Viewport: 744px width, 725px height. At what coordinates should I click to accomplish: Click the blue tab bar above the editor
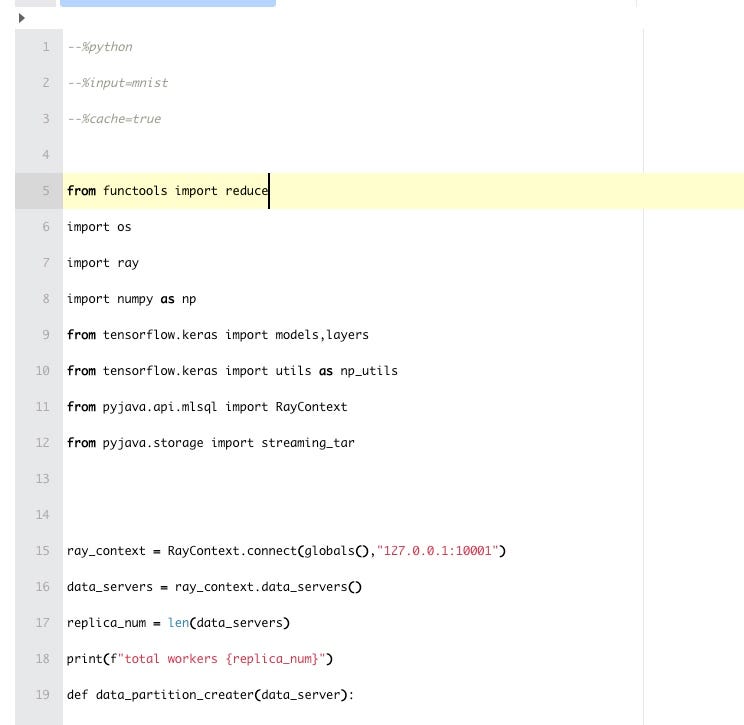coord(168,3)
